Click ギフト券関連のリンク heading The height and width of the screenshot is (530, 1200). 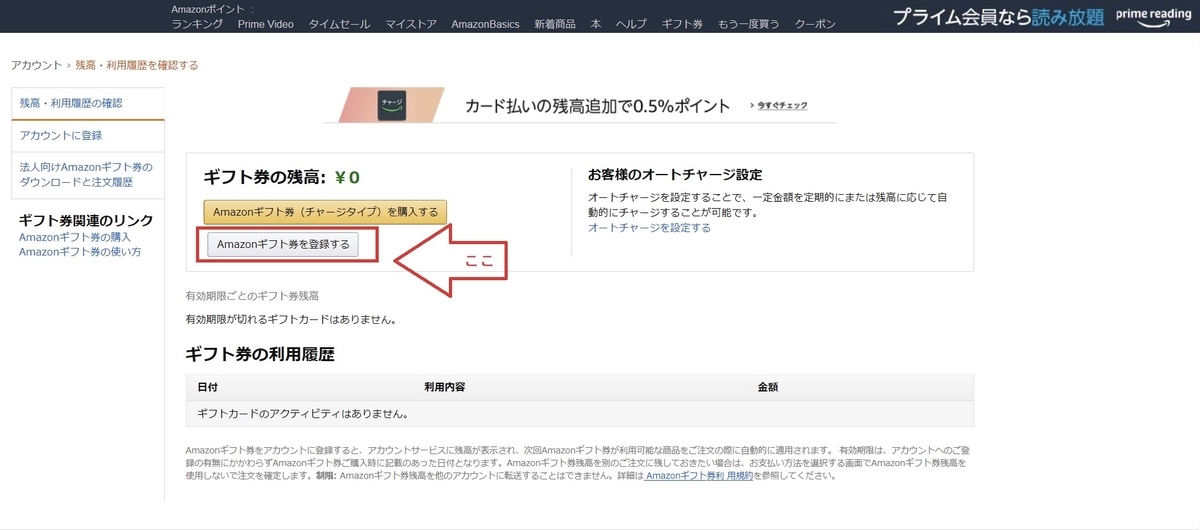tap(86, 221)
